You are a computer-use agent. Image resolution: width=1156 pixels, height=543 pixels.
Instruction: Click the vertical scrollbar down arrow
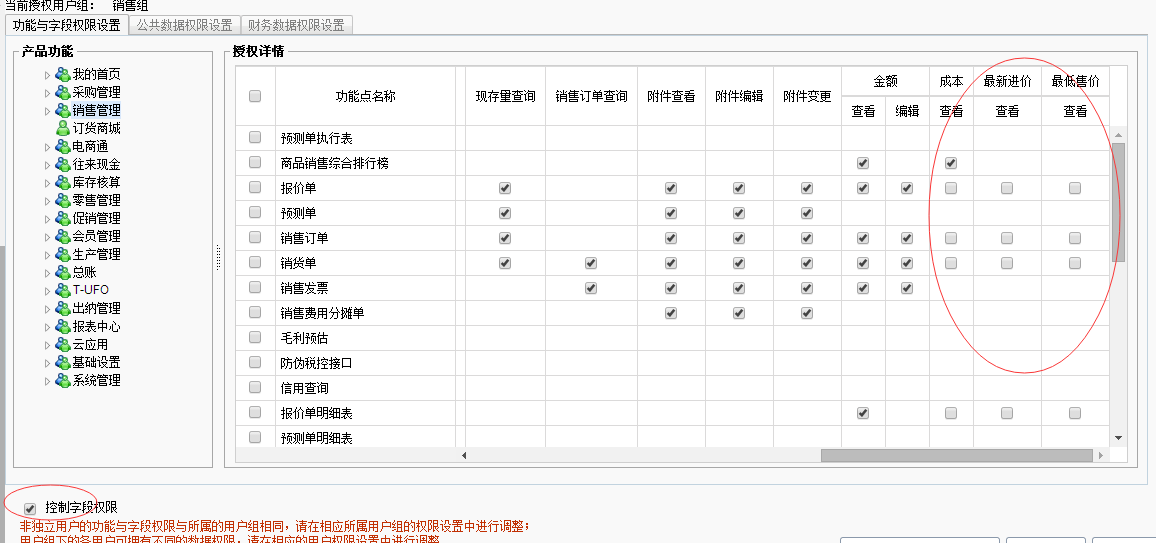pyautogui.click(x=1118, y=438)
